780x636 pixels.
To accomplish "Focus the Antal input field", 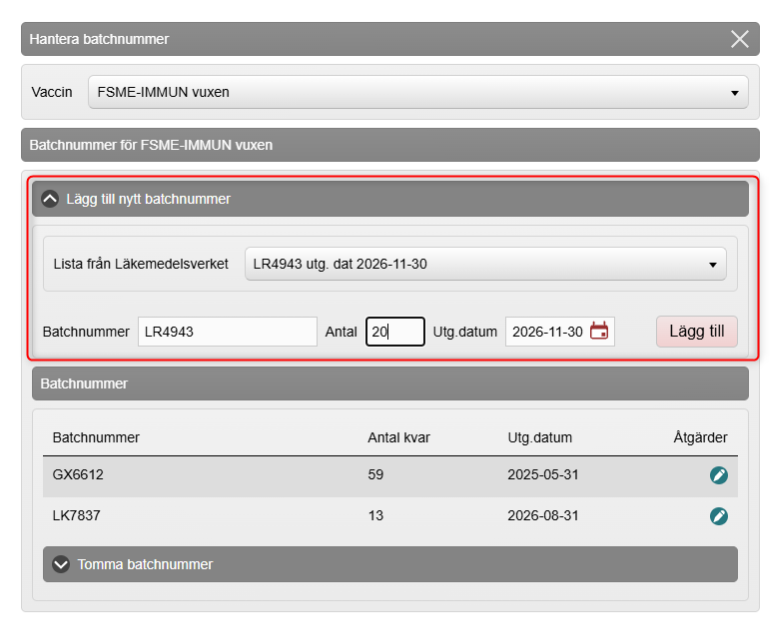I will point(394,332).
